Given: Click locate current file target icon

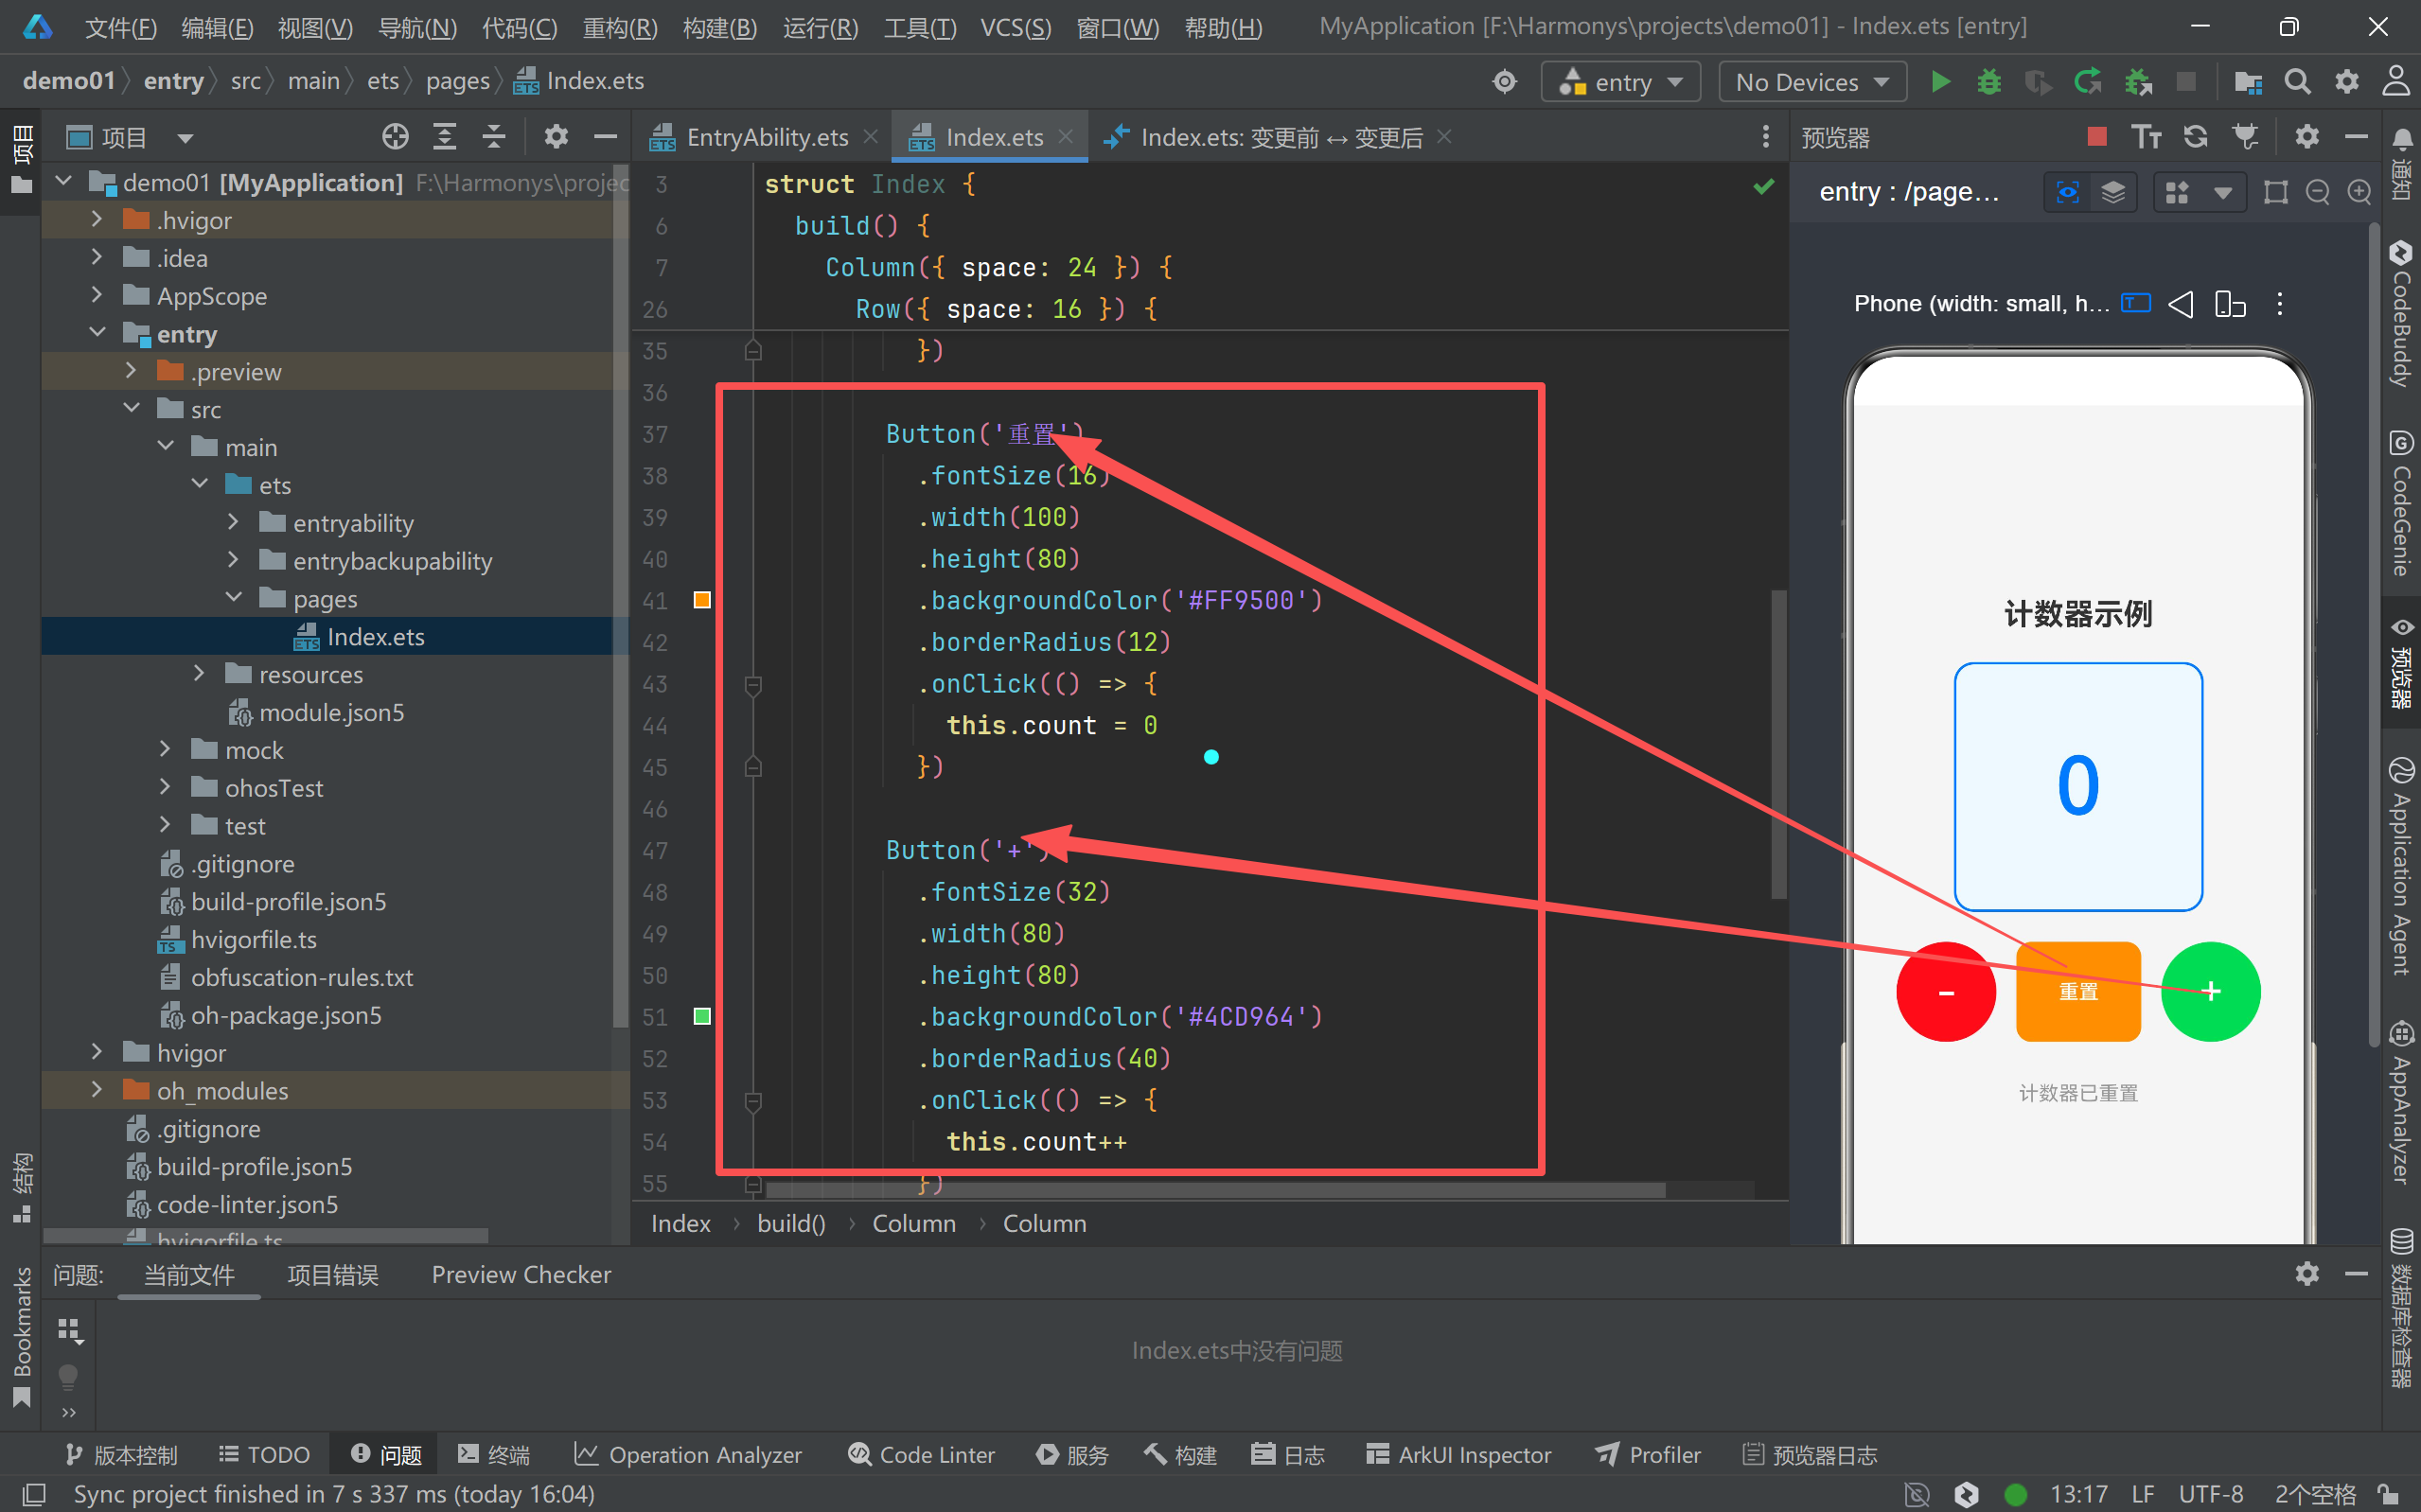Looking at the screenshot, I should pyautogui.click(x=395, y=137).
